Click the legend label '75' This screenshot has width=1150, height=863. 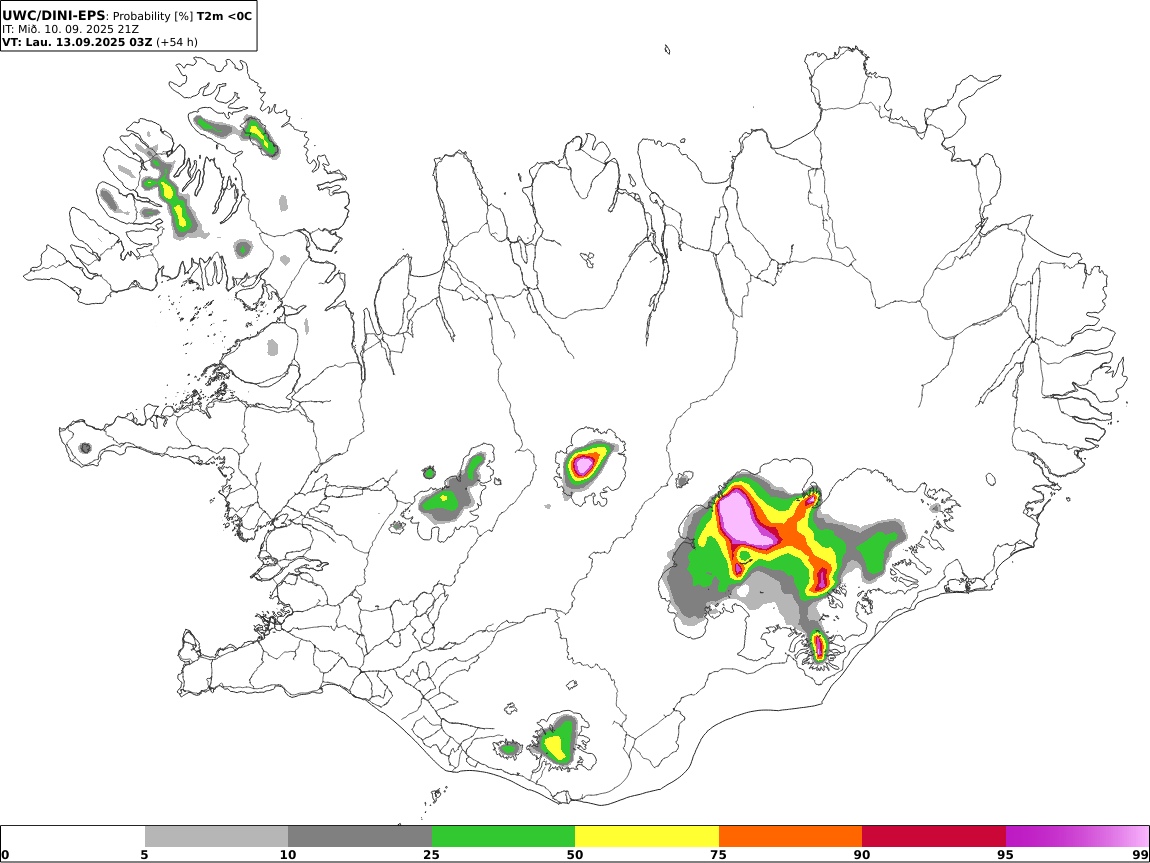(x=719, y=855)
